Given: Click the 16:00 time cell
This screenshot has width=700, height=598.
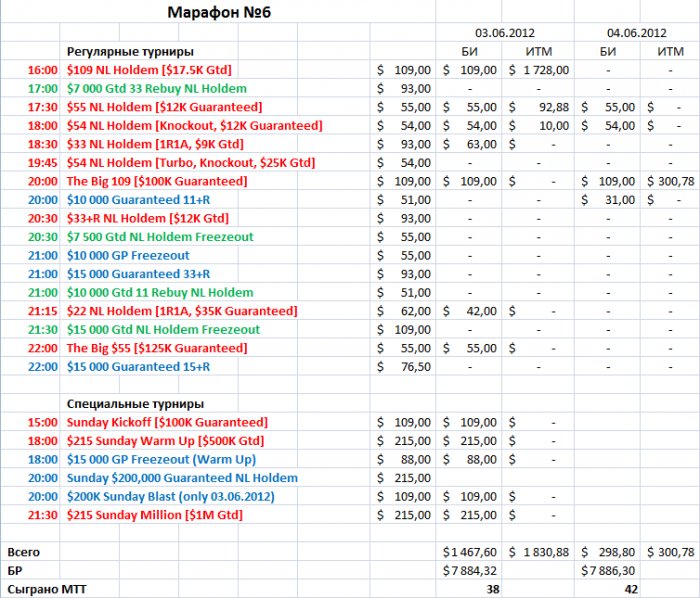Looking at the screenshot, I should pos(42,70).
